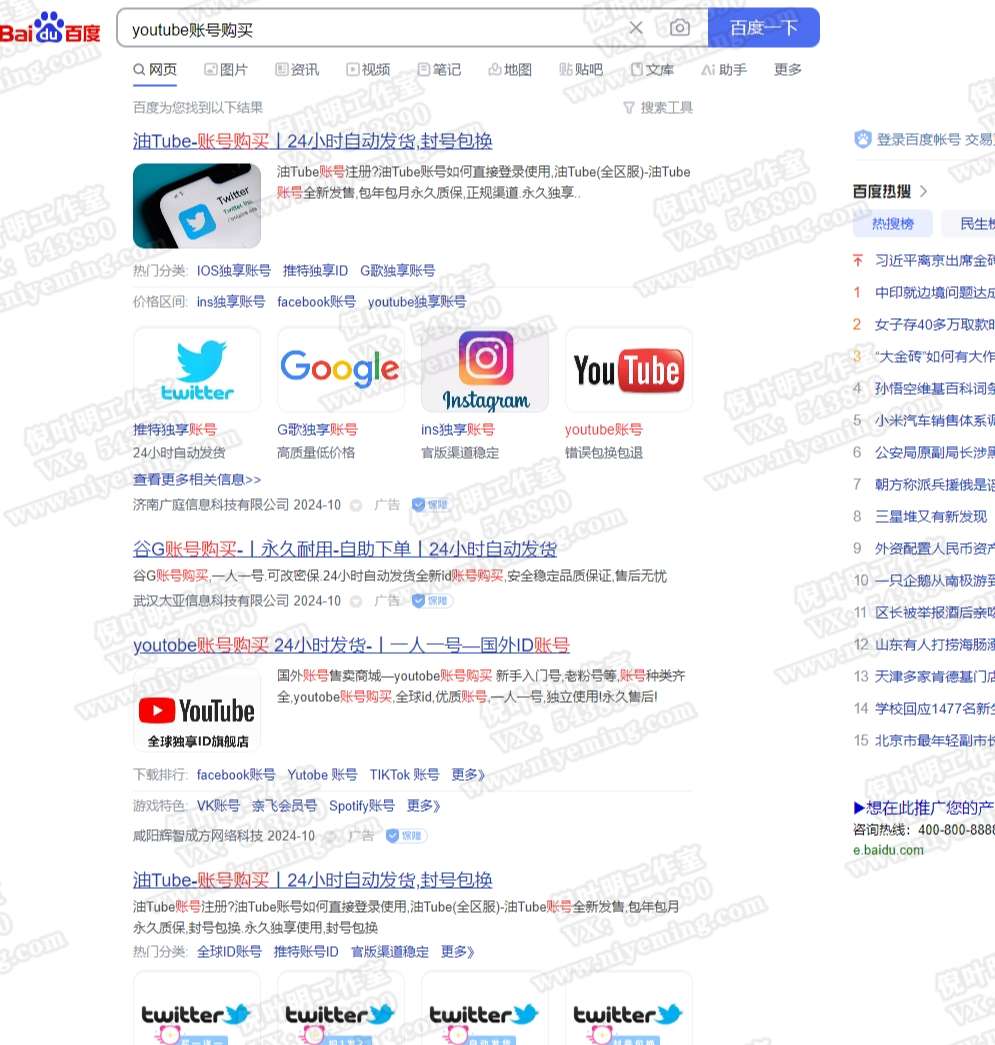
Task: Open the youtube独享账号 link
Action: click(417, 302)
